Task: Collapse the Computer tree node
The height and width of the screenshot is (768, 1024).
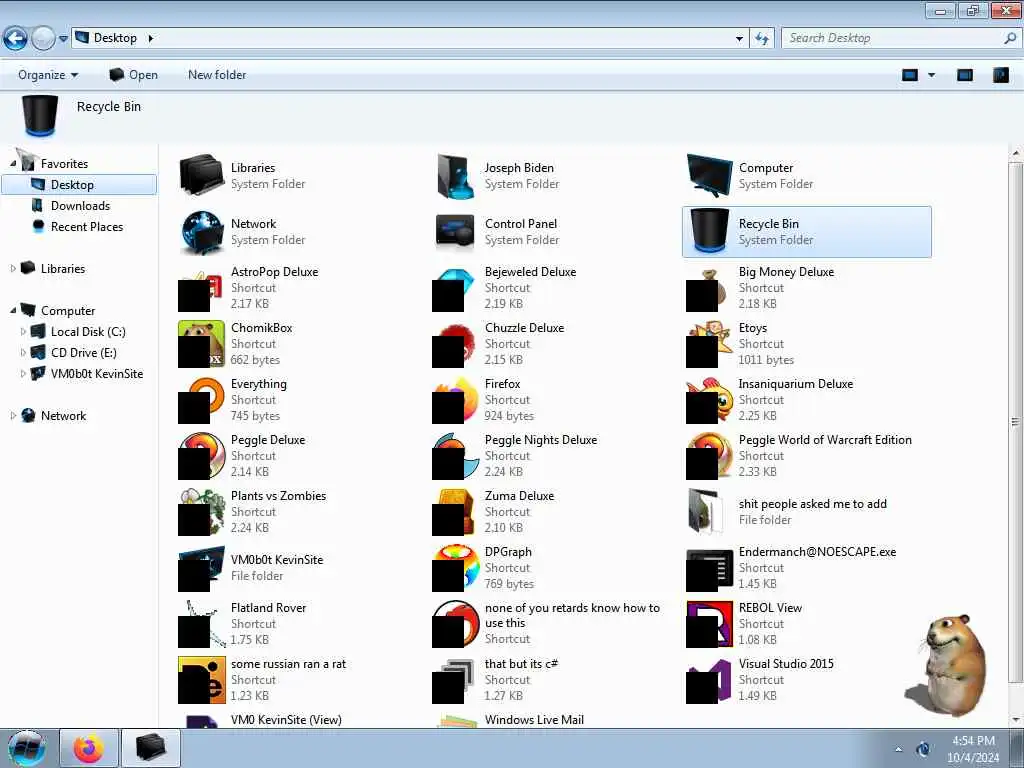Action: [x=13, y=311]
